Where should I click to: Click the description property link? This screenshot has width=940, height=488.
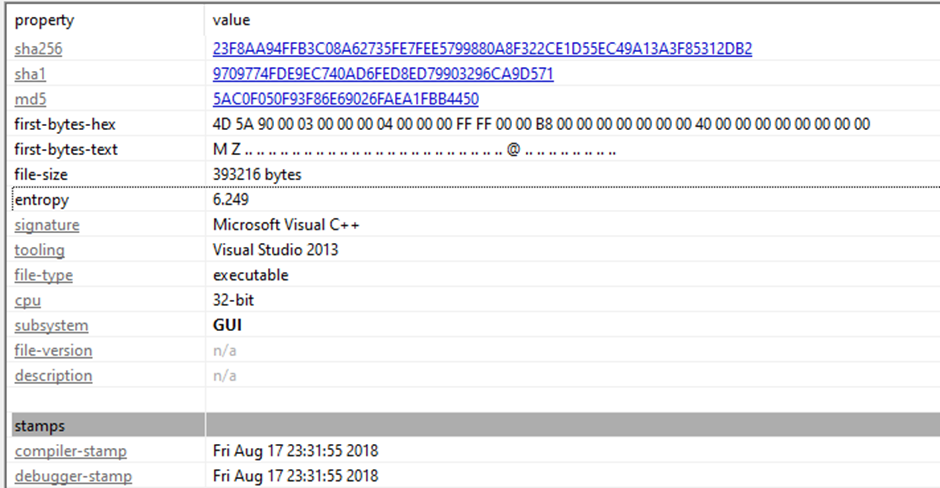[53, 376]
